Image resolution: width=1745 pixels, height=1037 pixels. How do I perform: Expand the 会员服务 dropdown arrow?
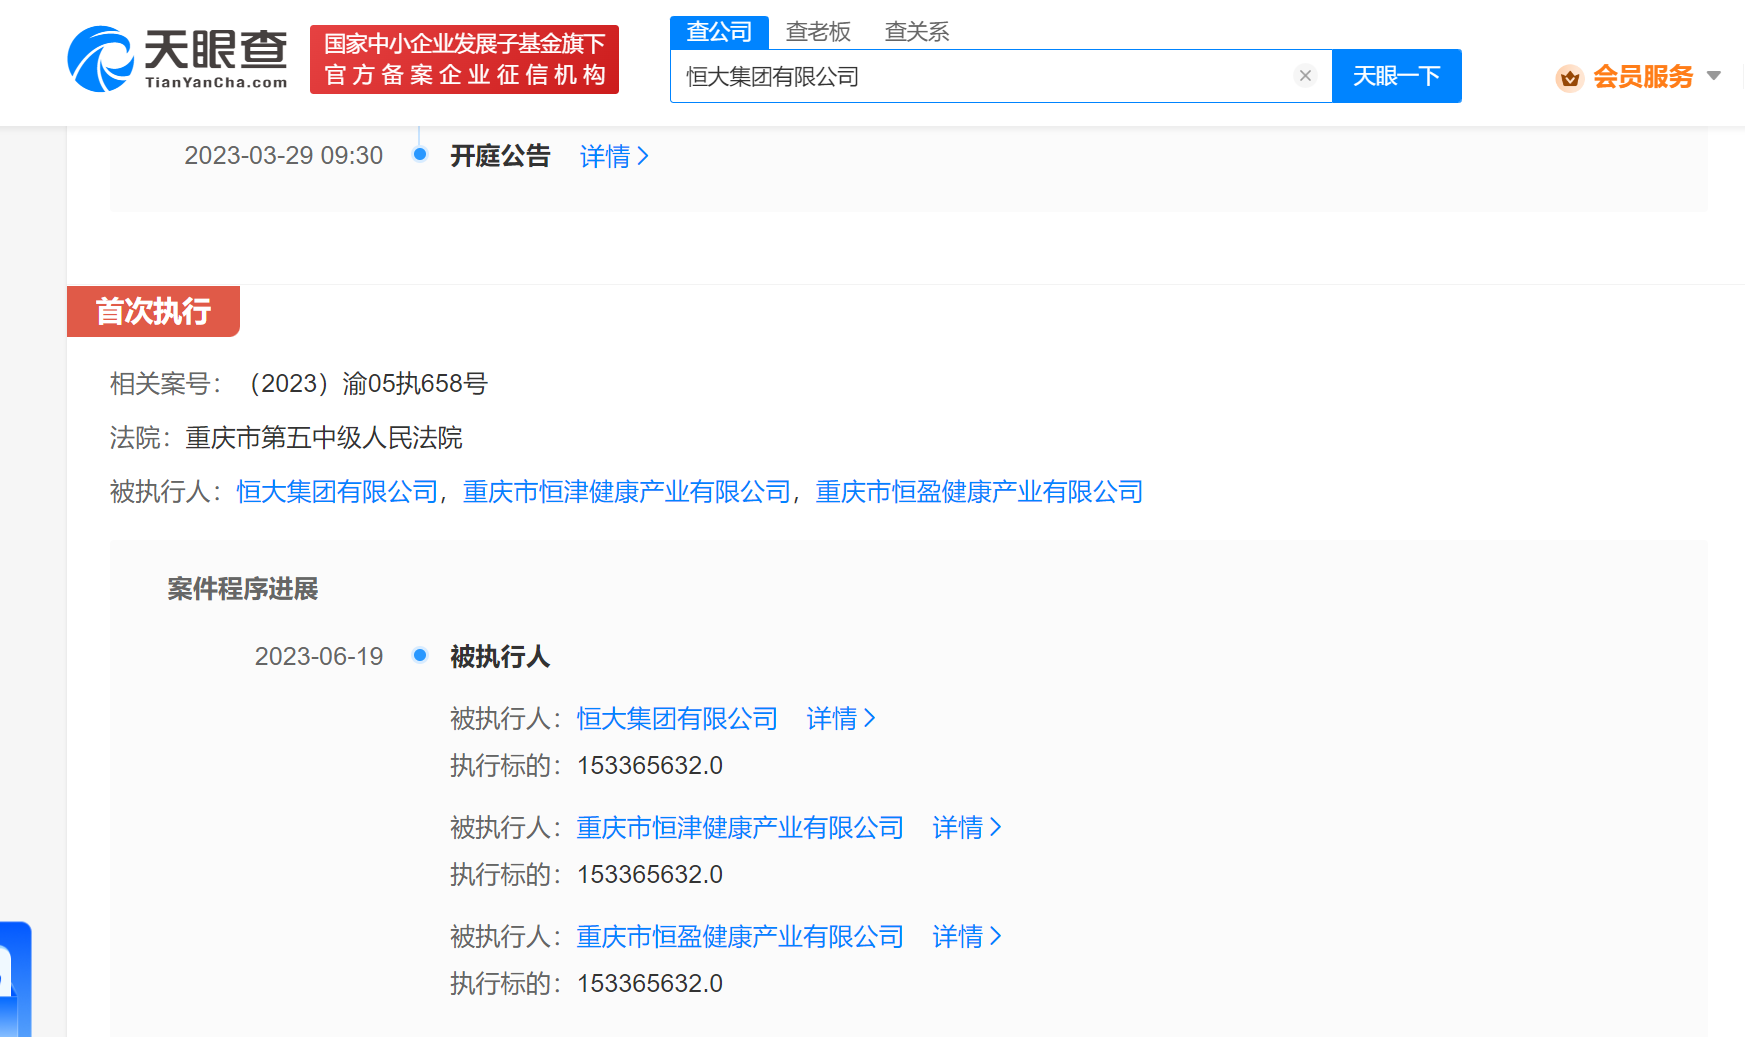[1713, 76]
